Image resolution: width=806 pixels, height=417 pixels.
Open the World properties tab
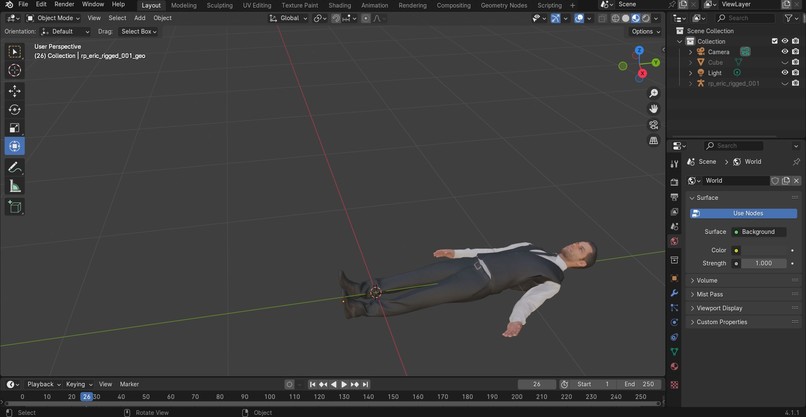coord(674,241)
